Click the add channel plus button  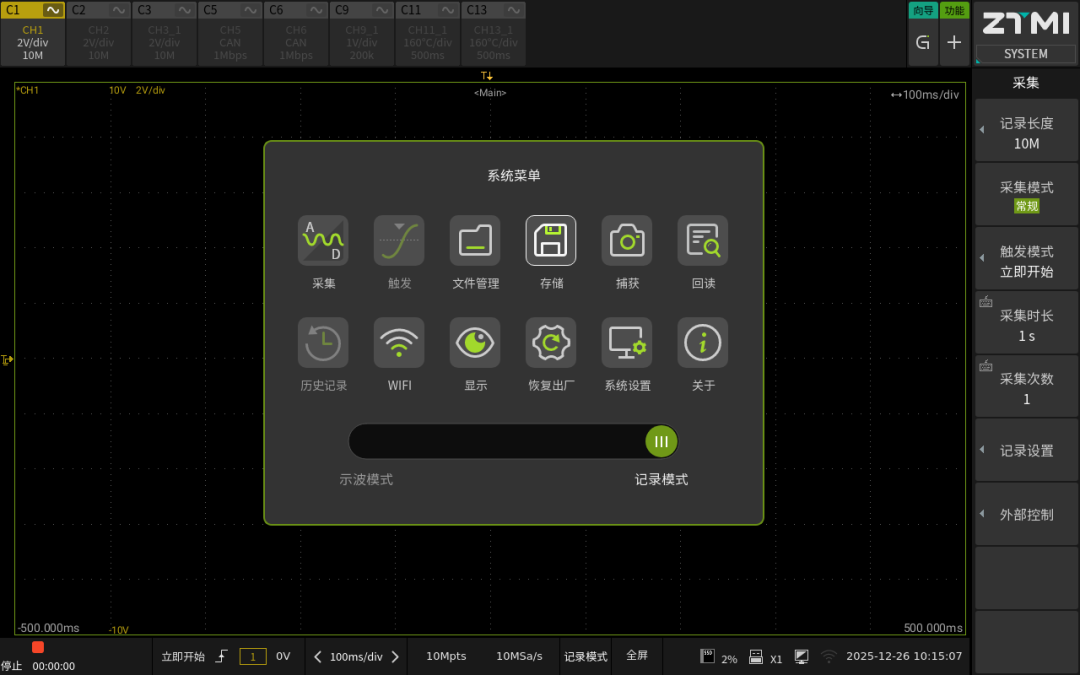[954, 42]
